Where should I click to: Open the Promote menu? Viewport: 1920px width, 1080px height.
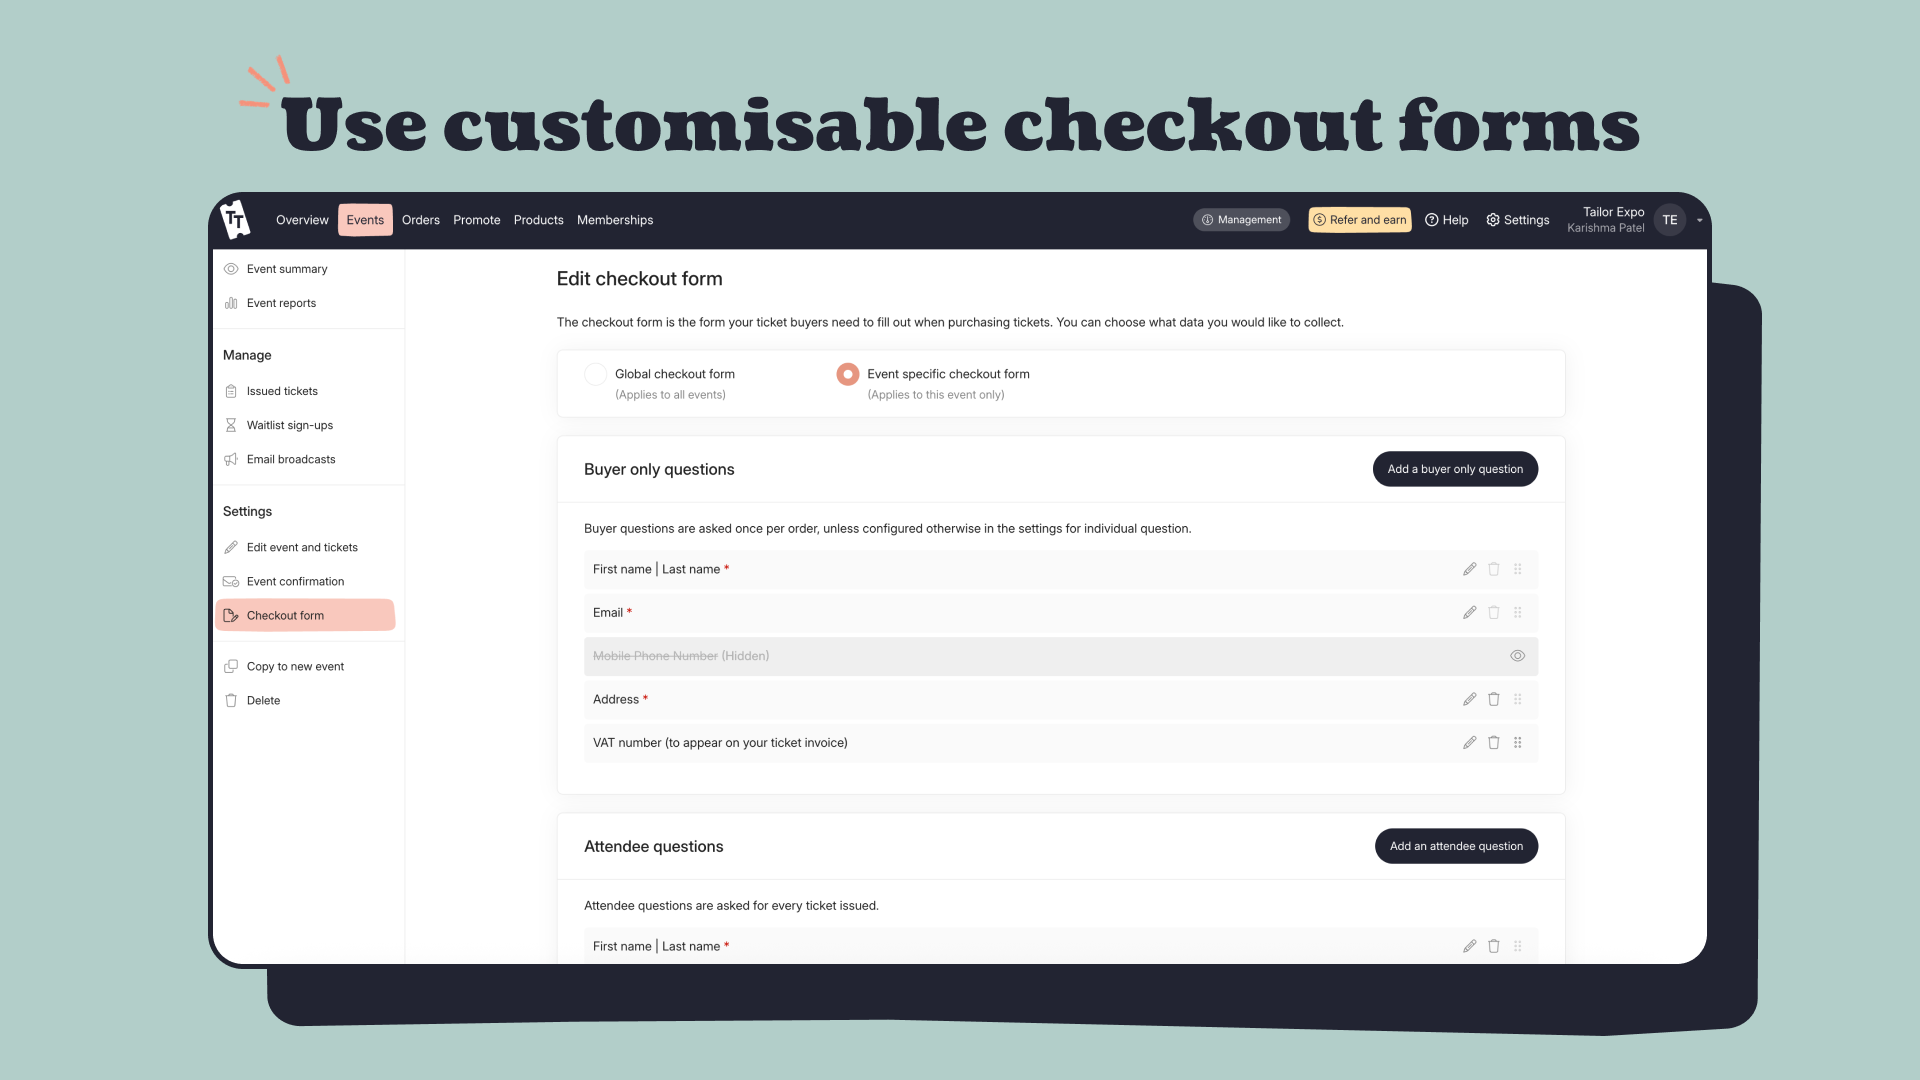coord(477,220)
